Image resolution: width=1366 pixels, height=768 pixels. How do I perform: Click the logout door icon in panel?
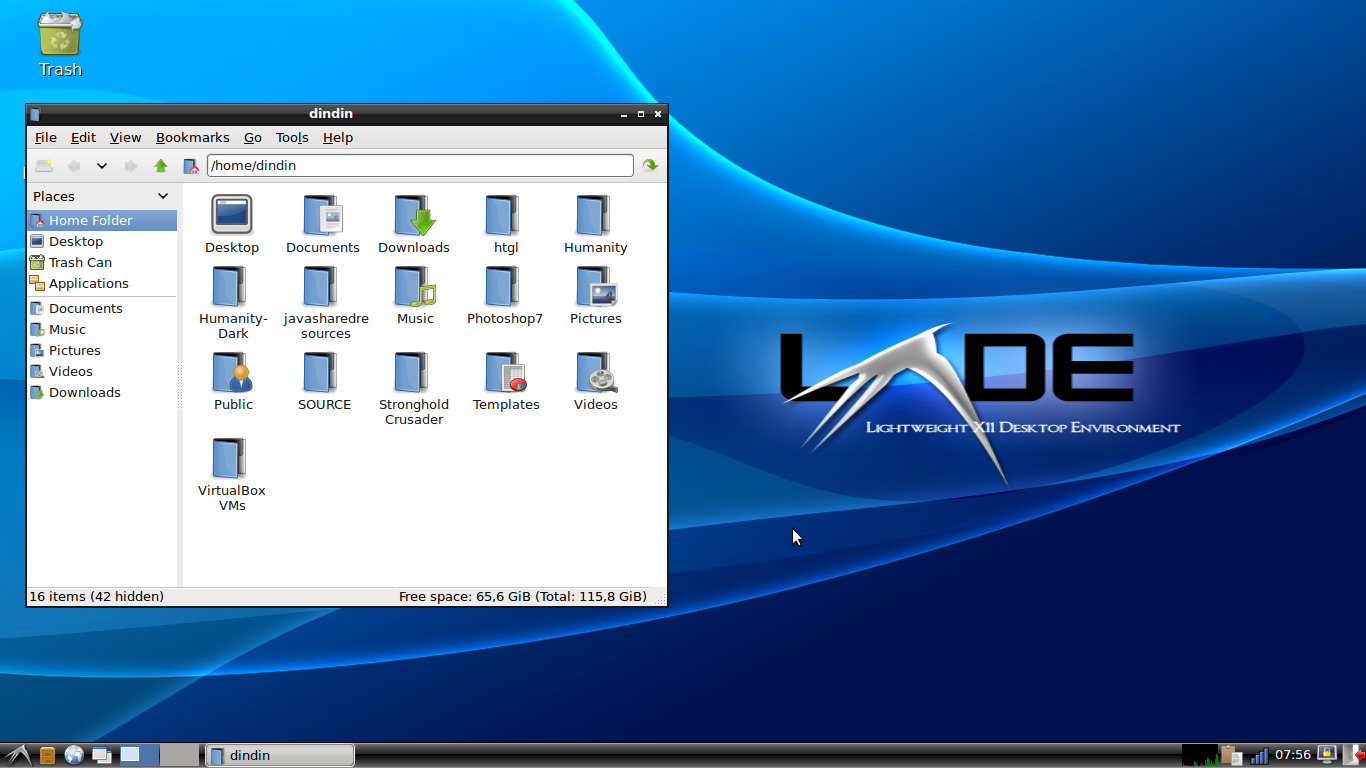1352,755
